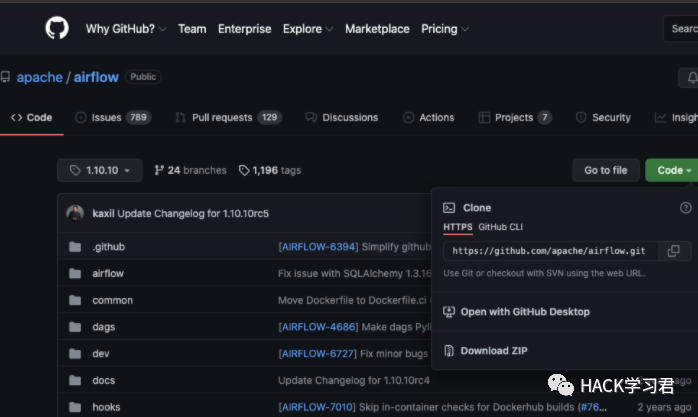The height and width of the screenshot is (417, 698).
Task: Switch to the Code tab
Action: pos(32,117)
